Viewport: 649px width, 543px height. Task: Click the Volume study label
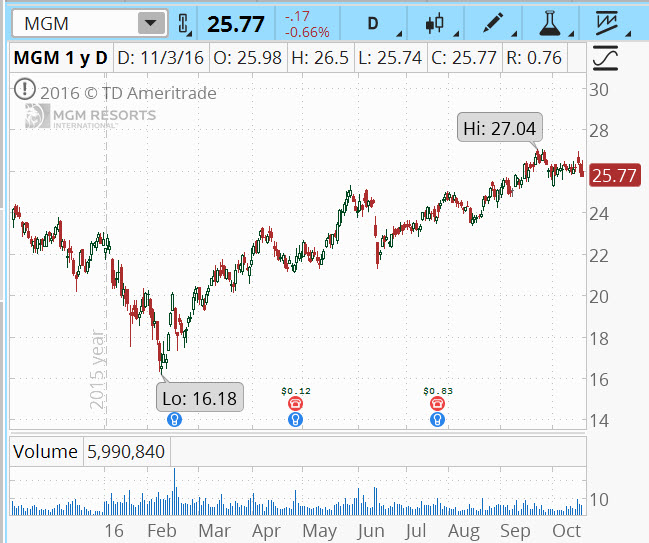[x=46, y=451]
